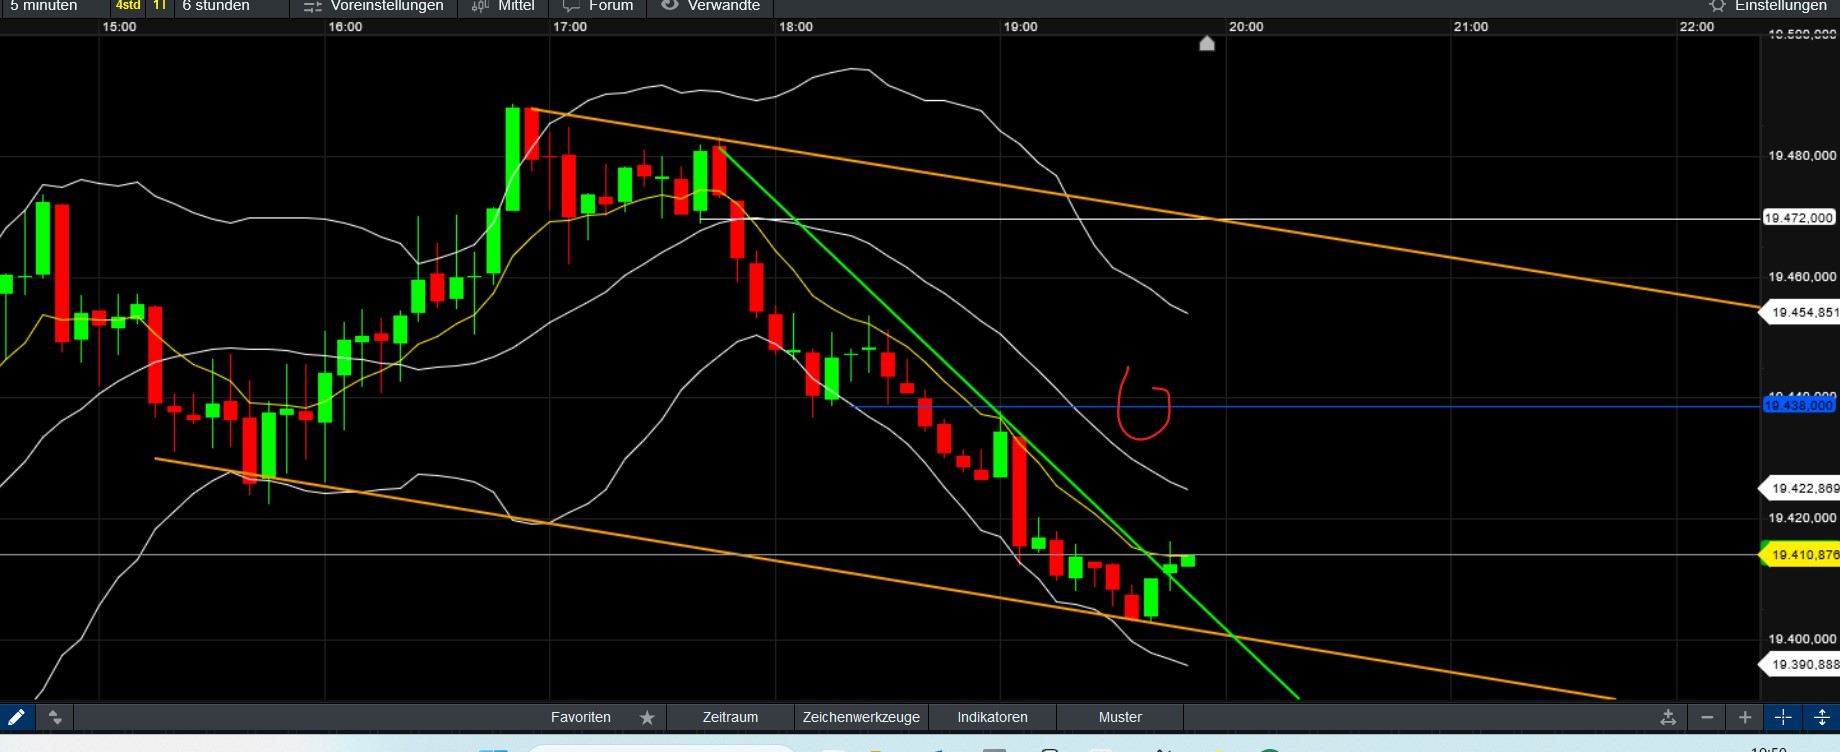Open Voreinstellungen sliders icon
1840x752 pixels.
pyautogui.click(x=313, y=7)
